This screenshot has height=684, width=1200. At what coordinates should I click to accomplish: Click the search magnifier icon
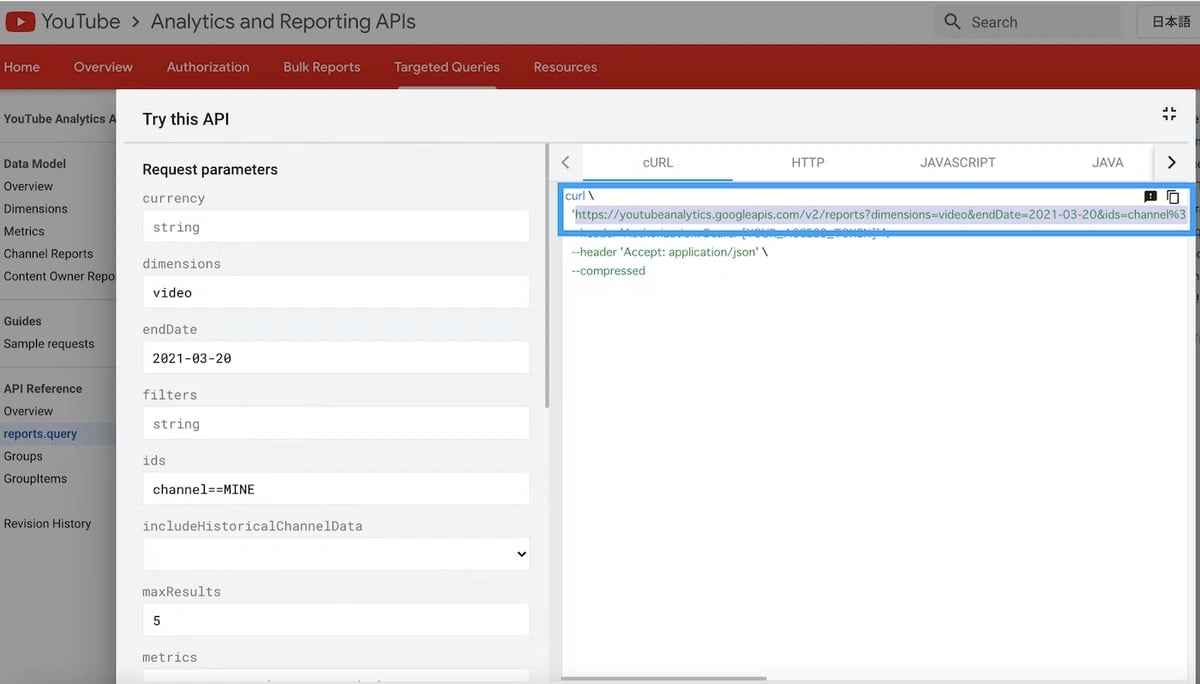tap(951, 22)
